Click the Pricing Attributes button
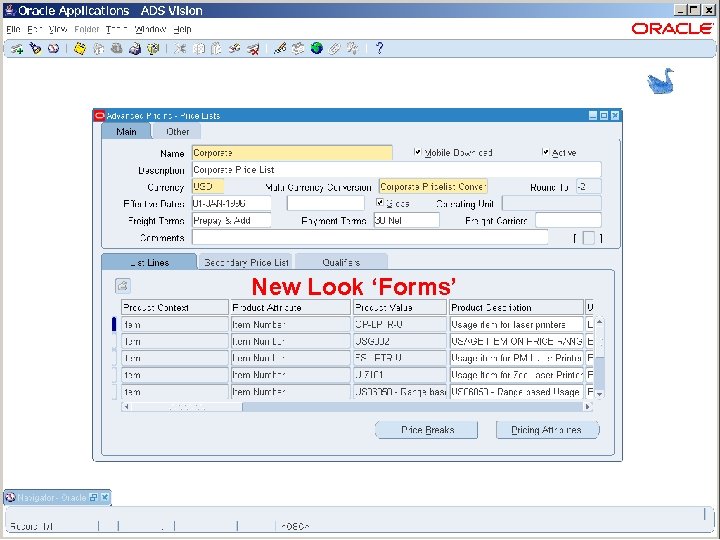720x540 pixels. [x=547, y=430]
